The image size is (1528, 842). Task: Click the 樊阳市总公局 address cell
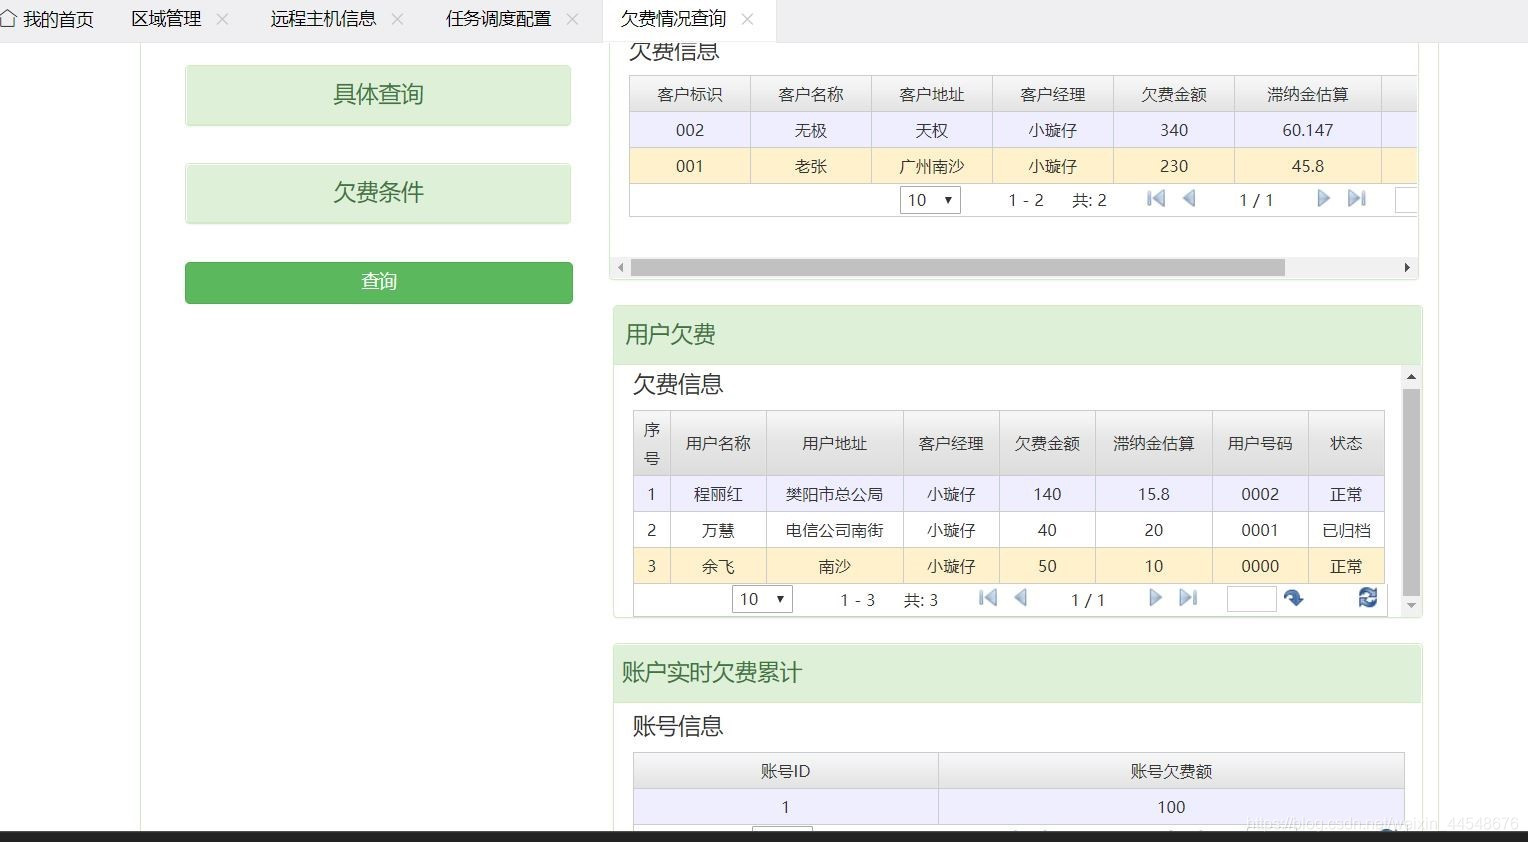[835, 494]
